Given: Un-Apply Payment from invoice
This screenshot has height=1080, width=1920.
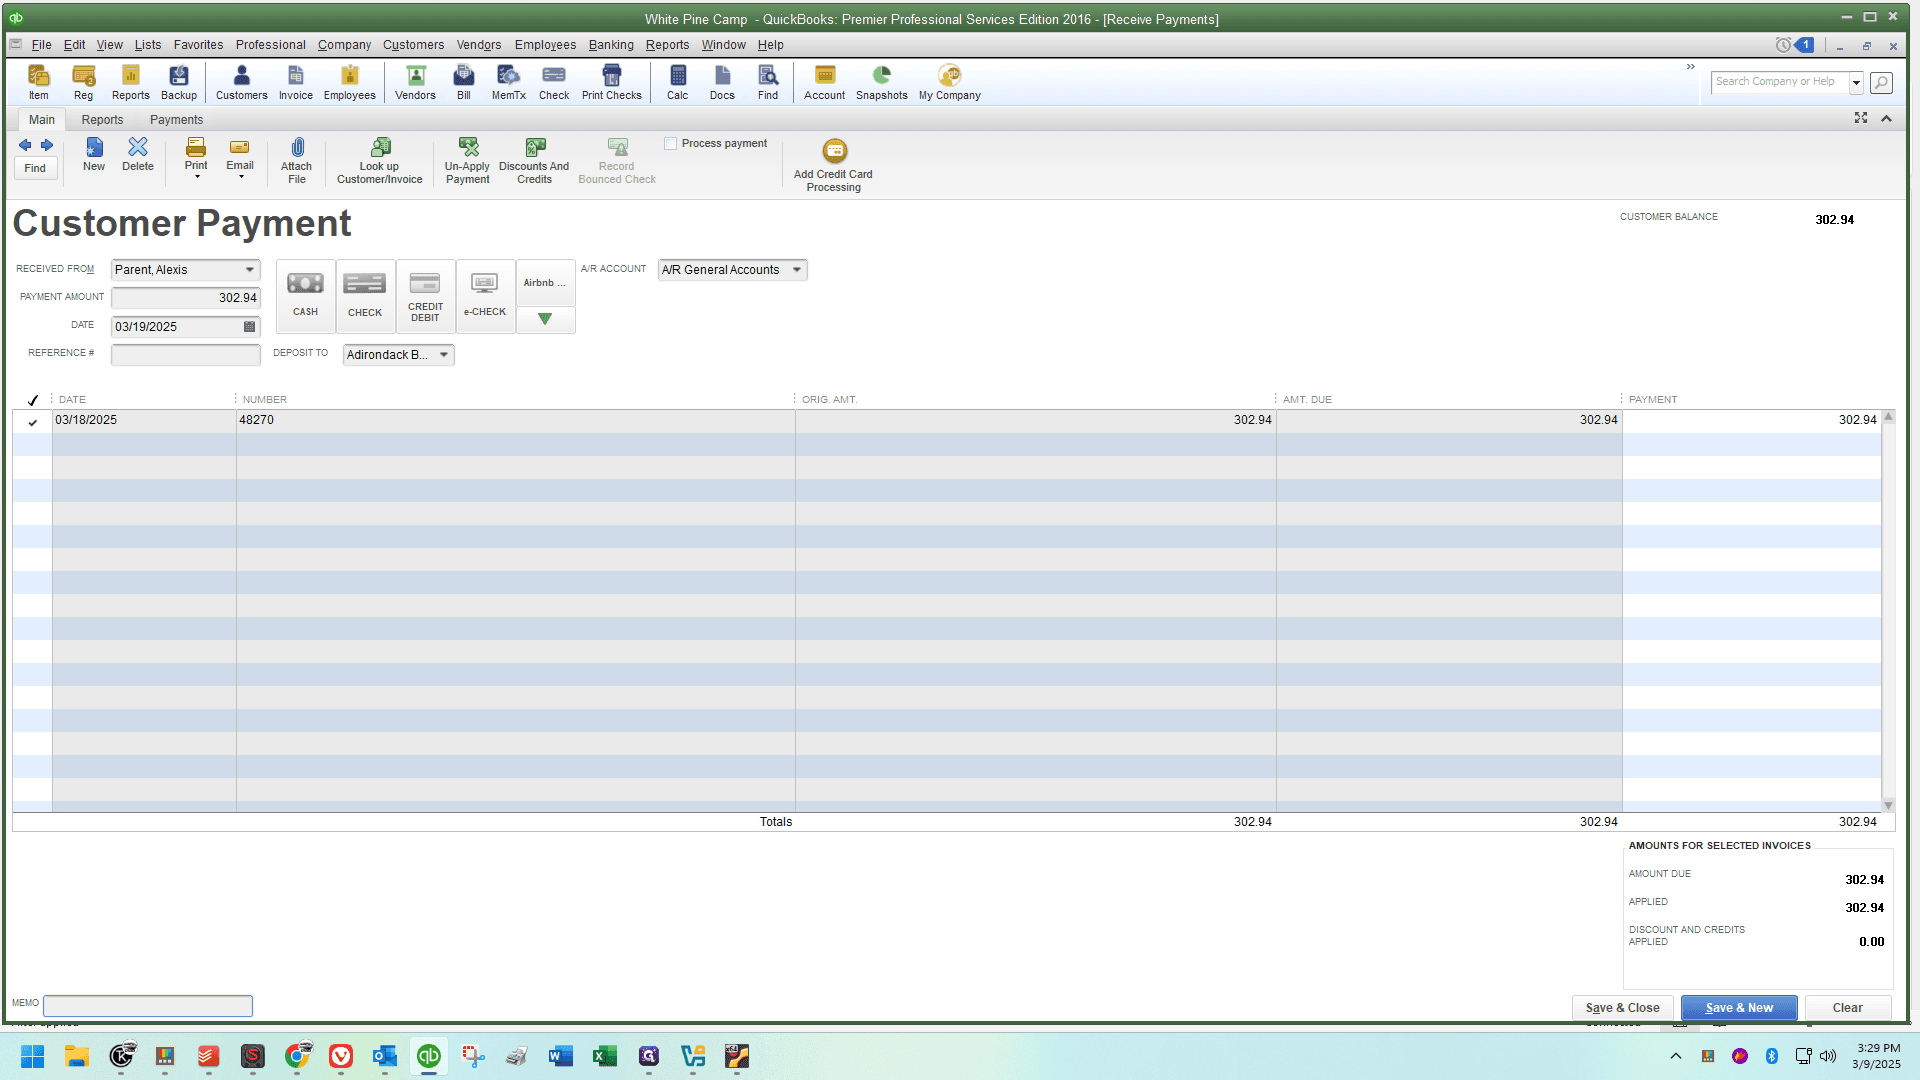Looking at the screenshot, I should (x=468, y=160).
